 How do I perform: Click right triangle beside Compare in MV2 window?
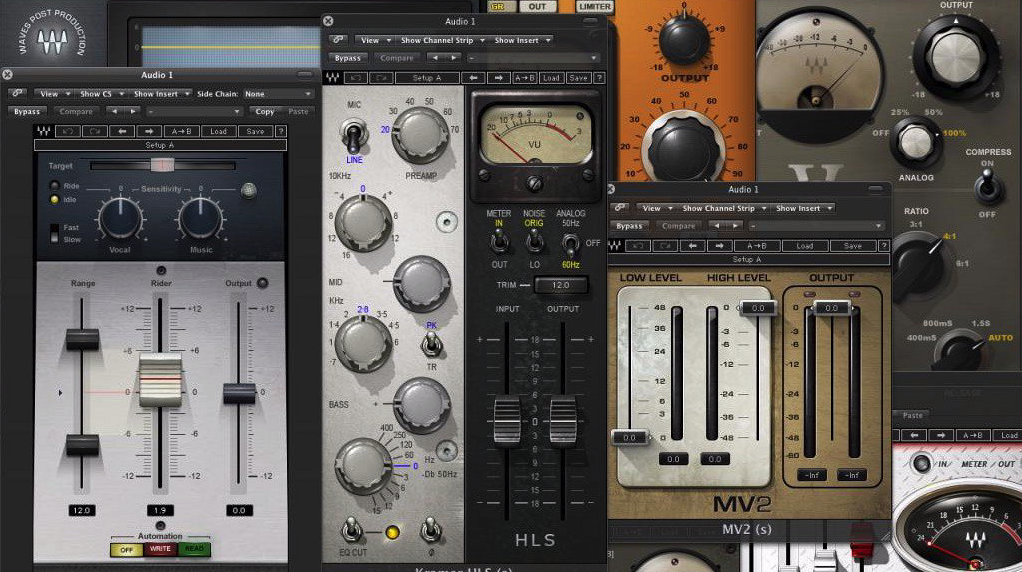pyautogui.click(x=735, y=226)
